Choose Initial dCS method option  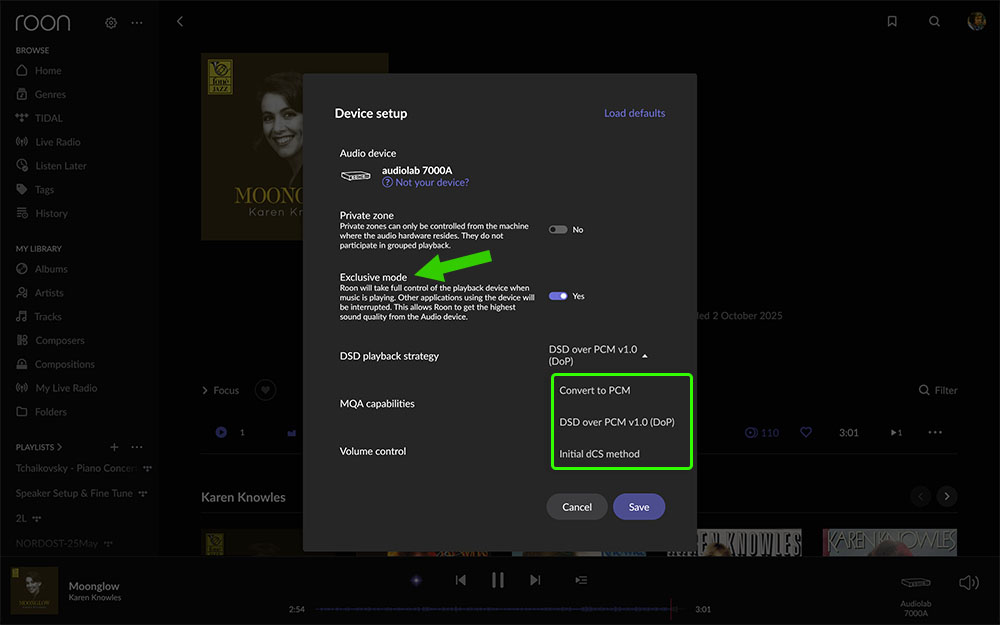[x=599, y=454]
